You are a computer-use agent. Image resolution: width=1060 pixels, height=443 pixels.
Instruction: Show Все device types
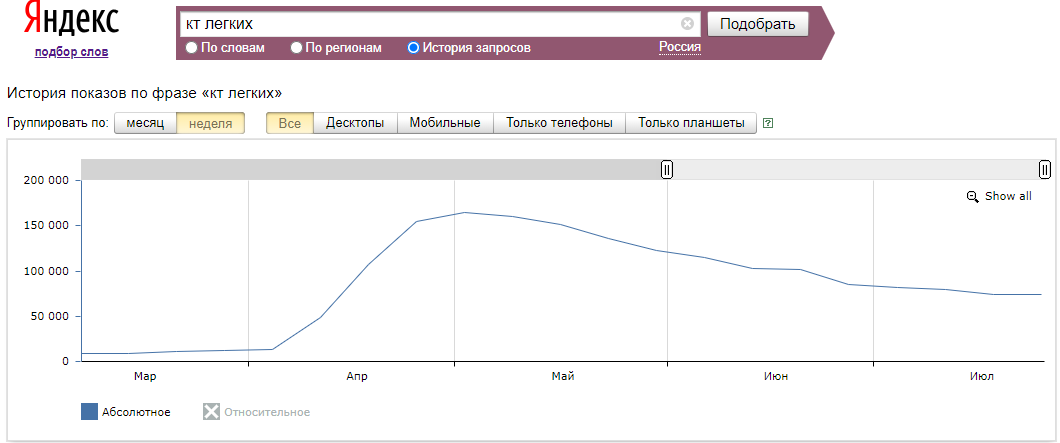pyautogui.click(x=289, y=123)
